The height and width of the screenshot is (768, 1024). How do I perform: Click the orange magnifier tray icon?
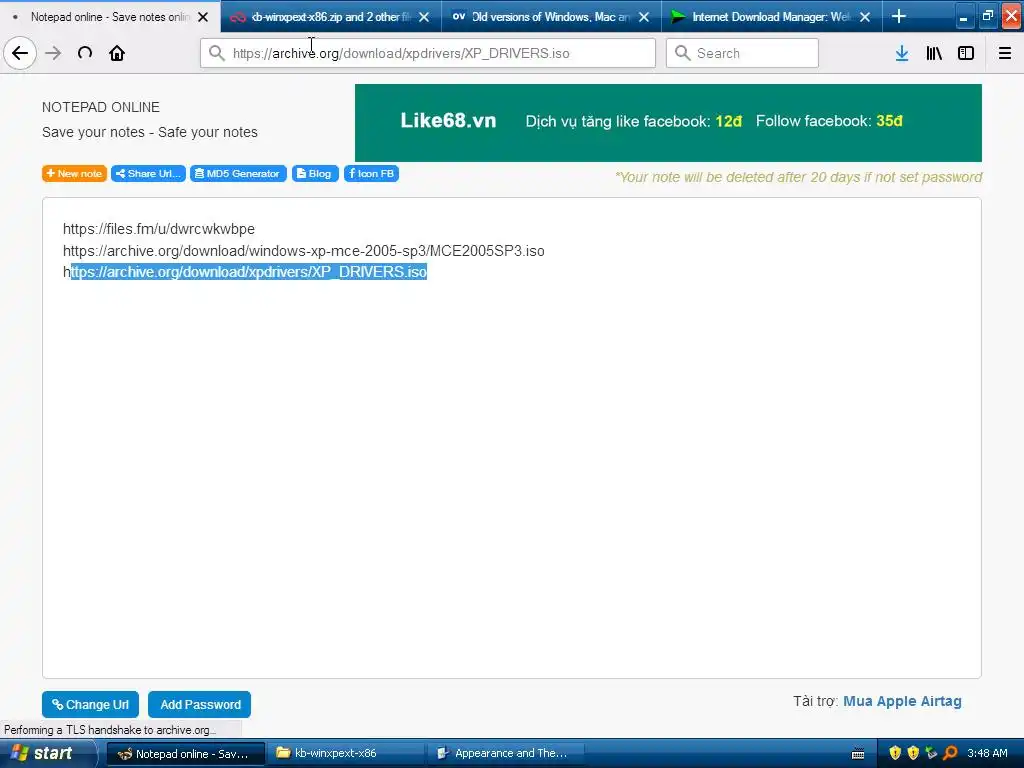[950, 753]
